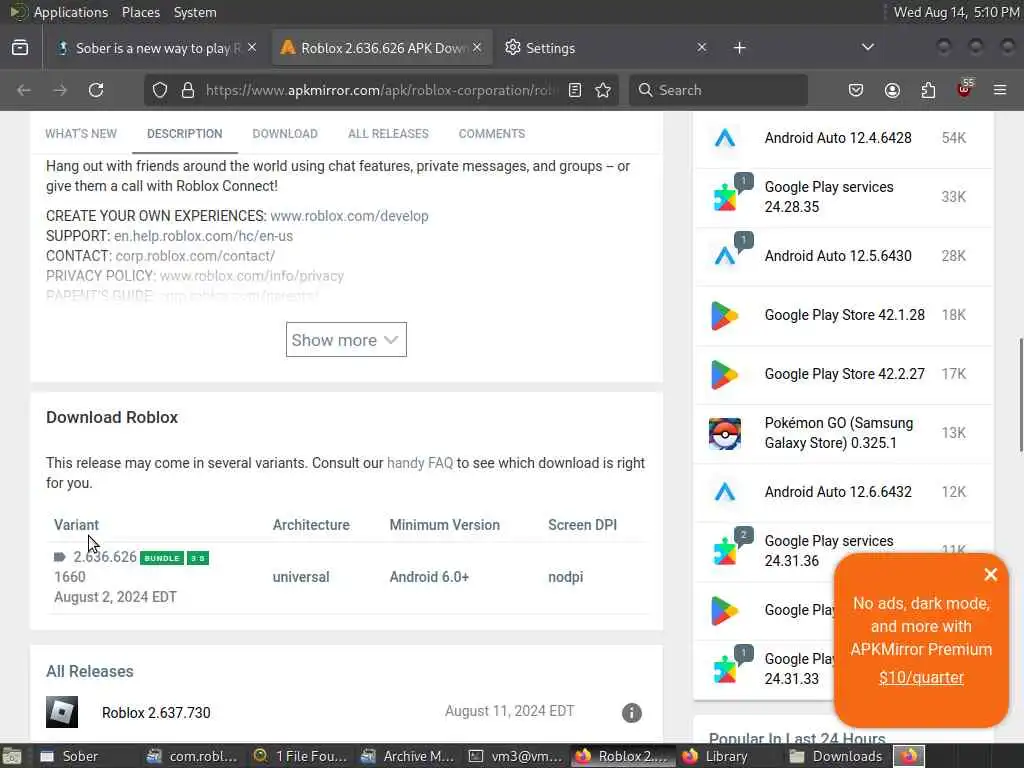1024x768 pixels.
Task: Open the $10/quarter premium link
Action: point(921,678)
